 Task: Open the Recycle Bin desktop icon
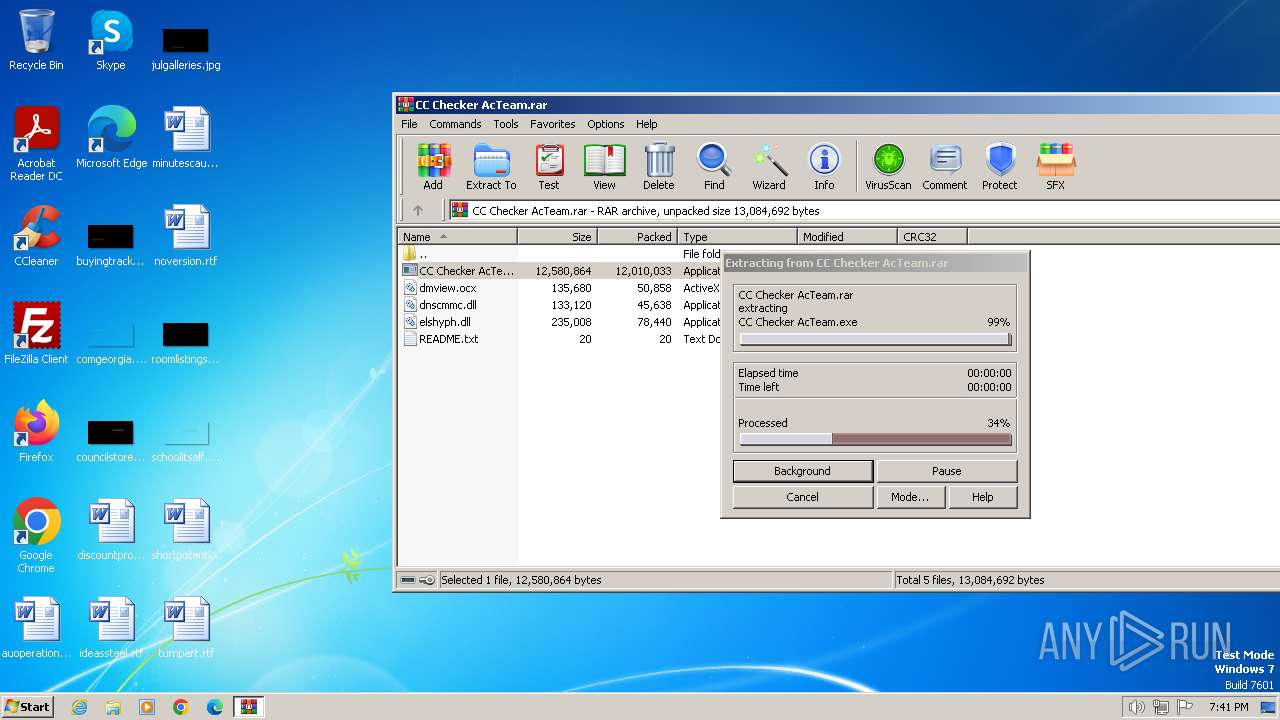pyautogui.click(x=36, y=40)
